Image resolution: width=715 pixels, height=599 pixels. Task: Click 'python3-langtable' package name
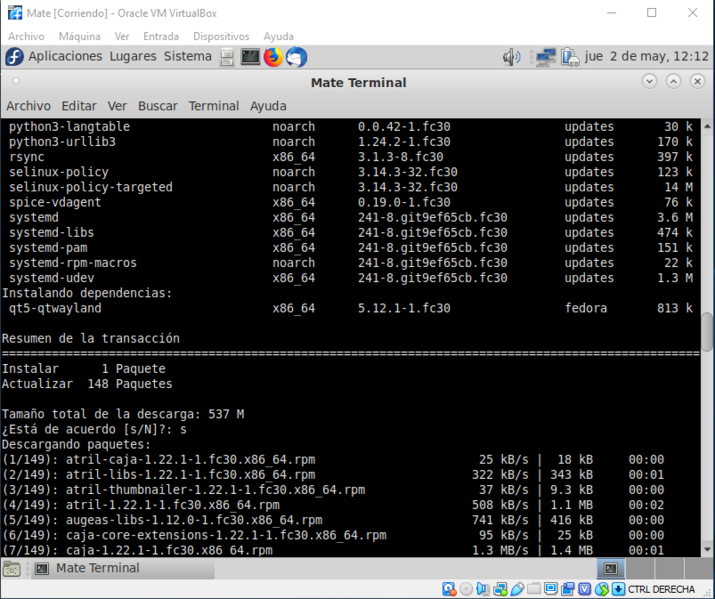(69, 127)
